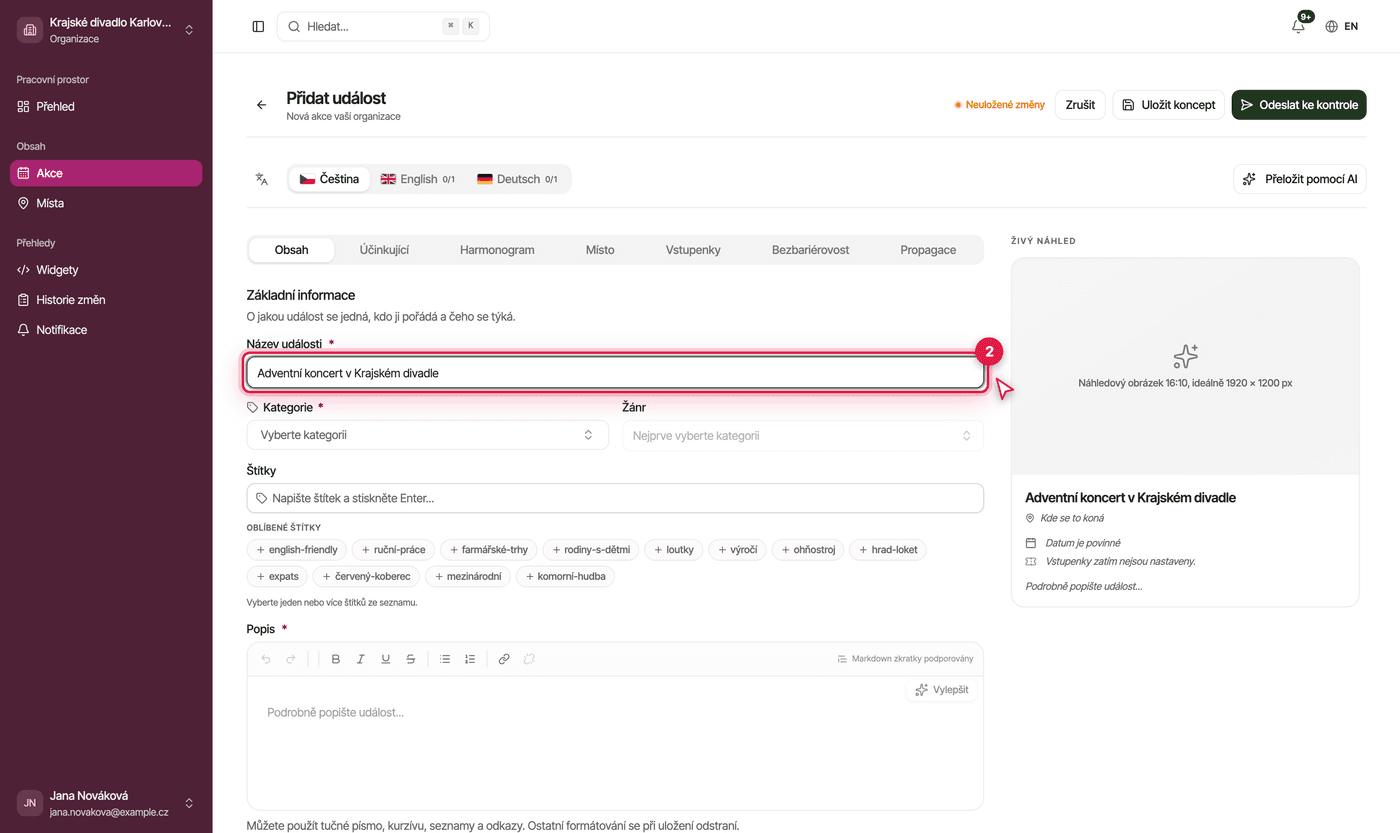
Task: Click the Vylepšit AI button
Action: tap(942, 690)
